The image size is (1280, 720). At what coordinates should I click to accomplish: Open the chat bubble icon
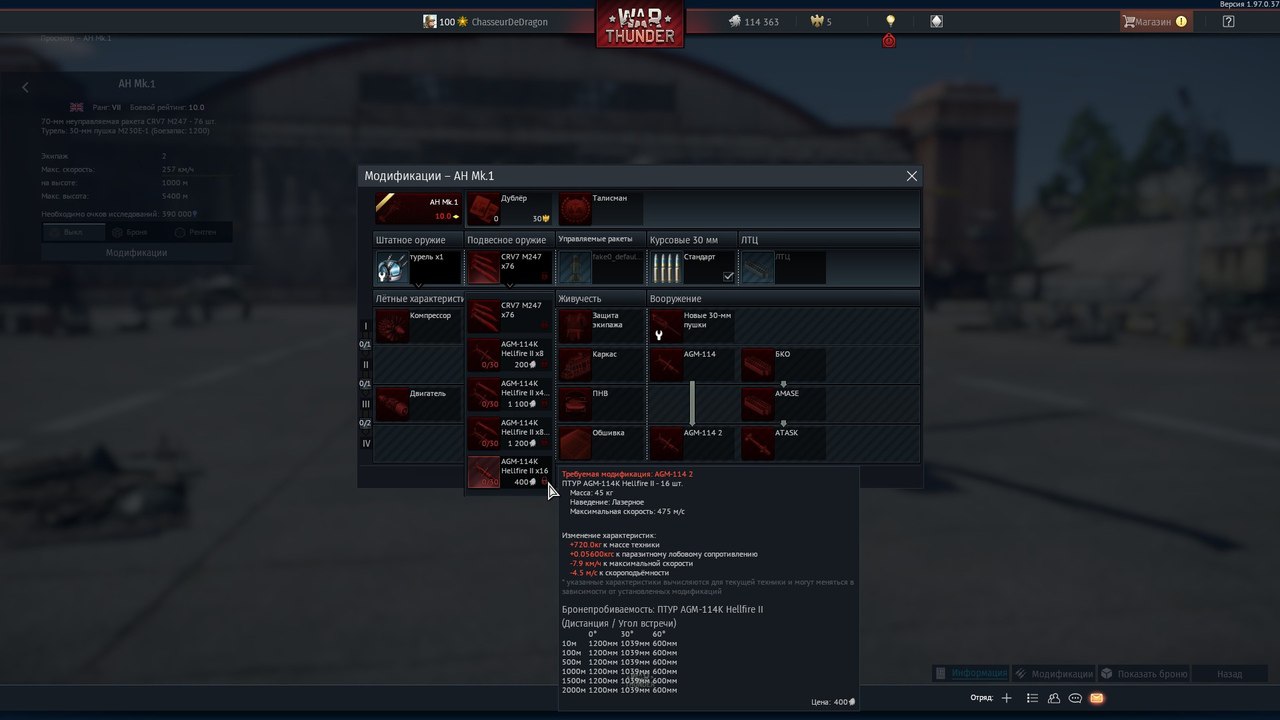click(x=1075, y=698)
